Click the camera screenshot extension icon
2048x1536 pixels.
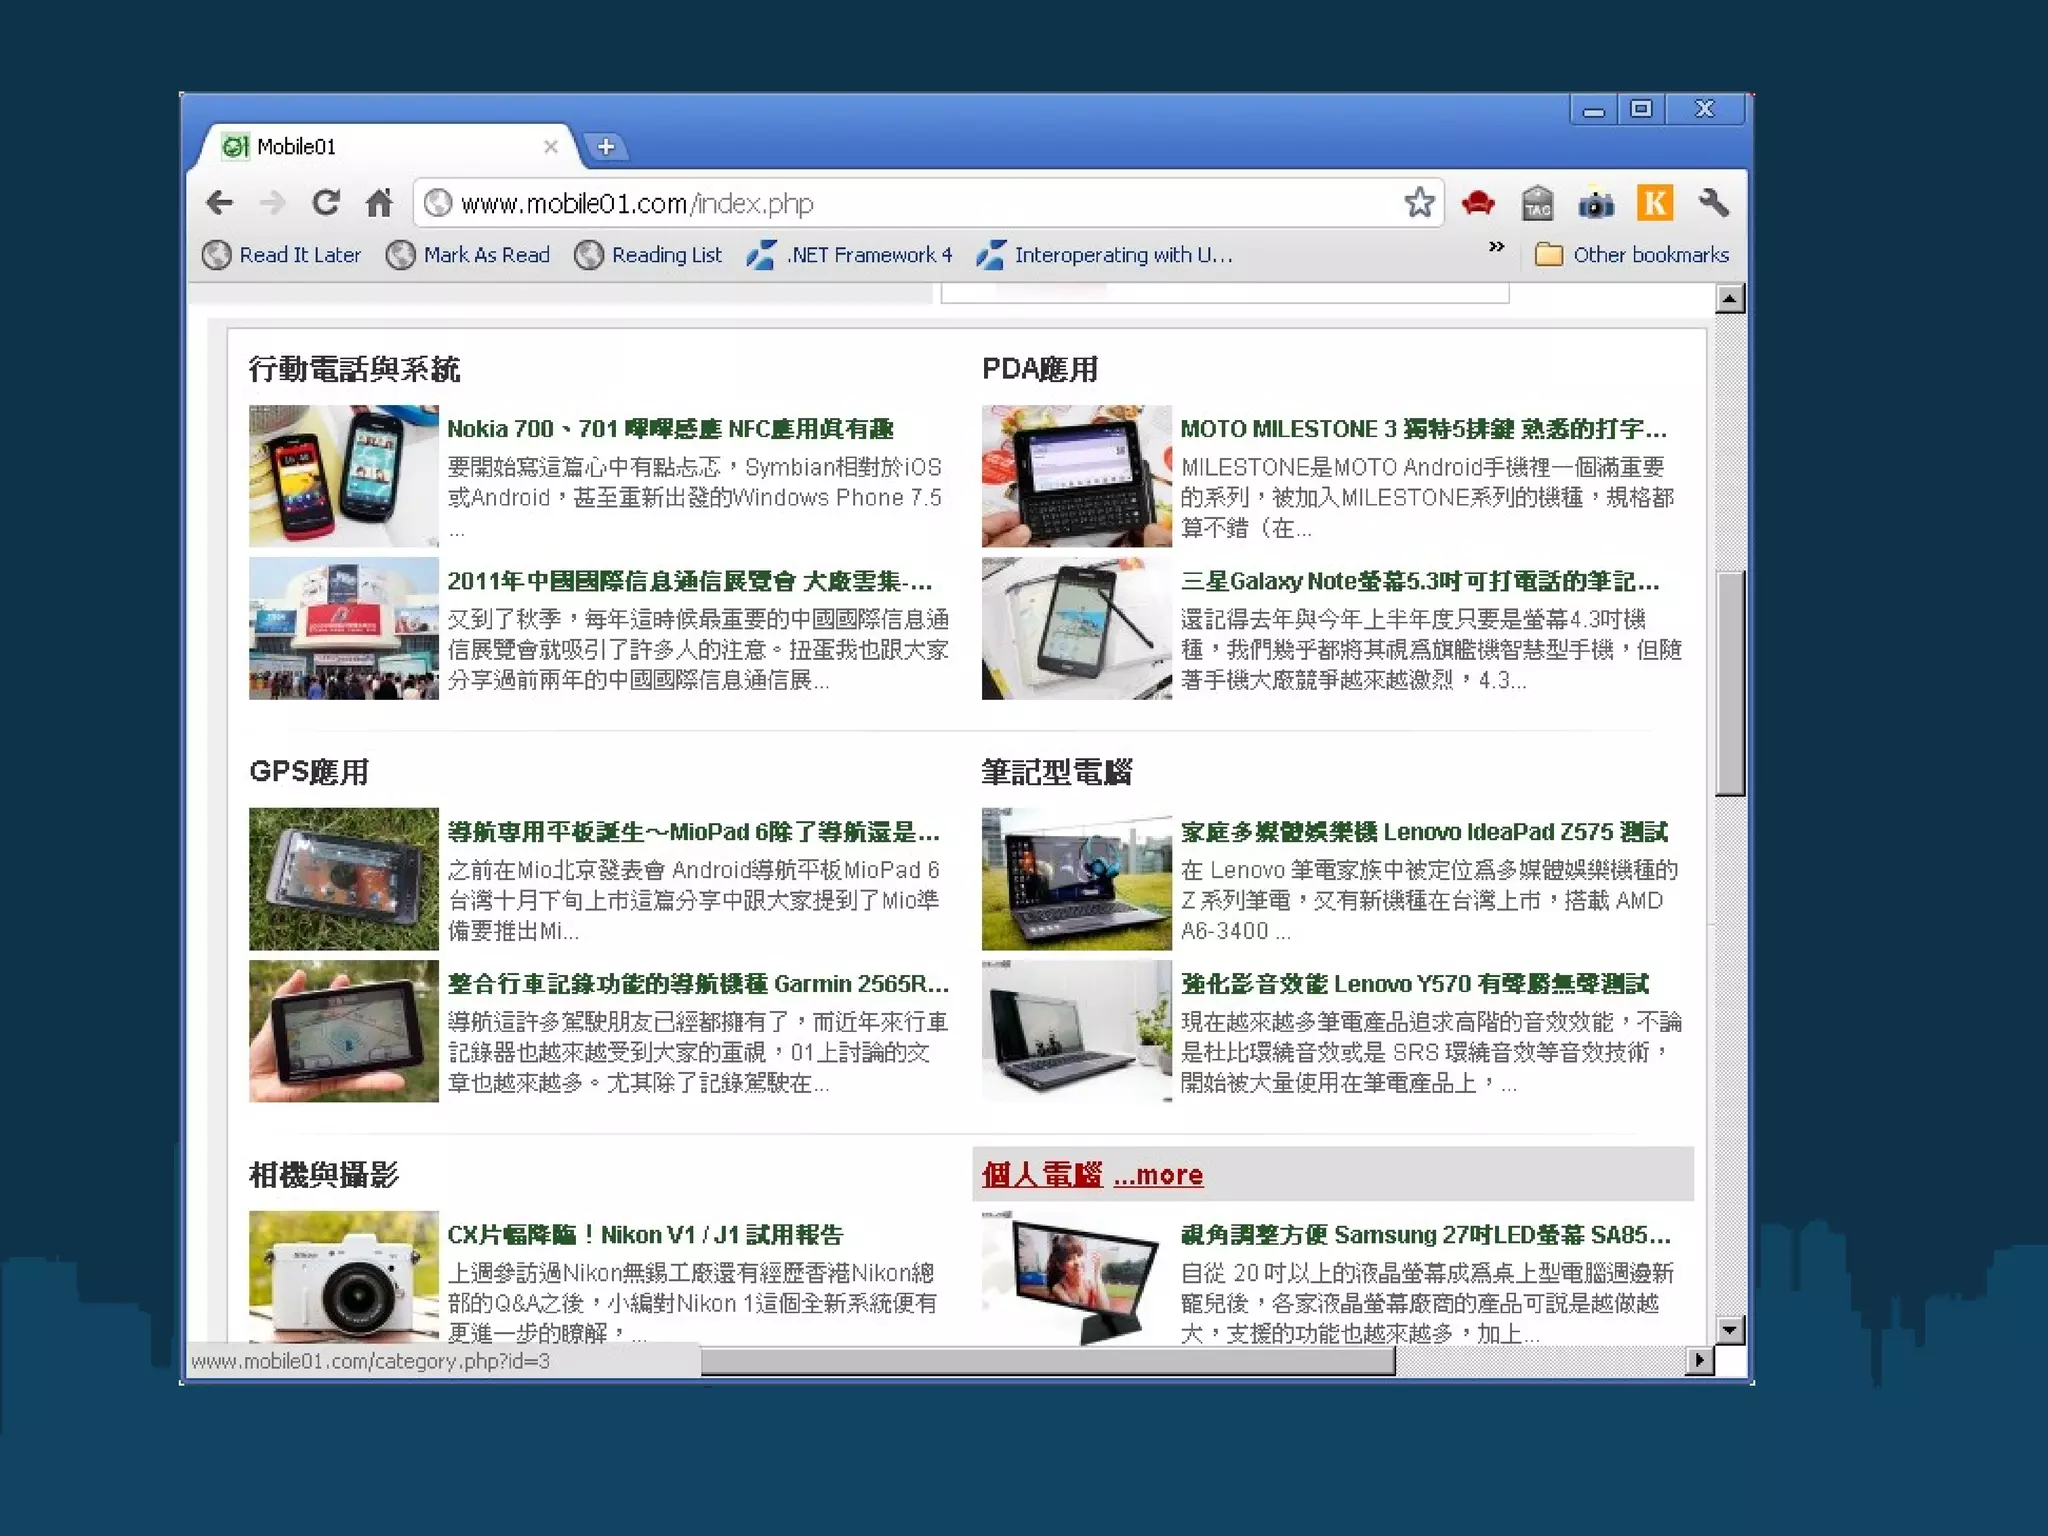(1596, 204)
